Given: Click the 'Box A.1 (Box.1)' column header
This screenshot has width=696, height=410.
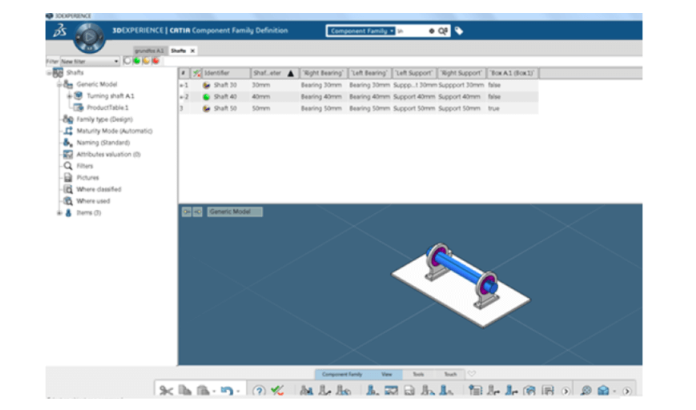Looking at the screenshot, I should click(x=512, y=73).
